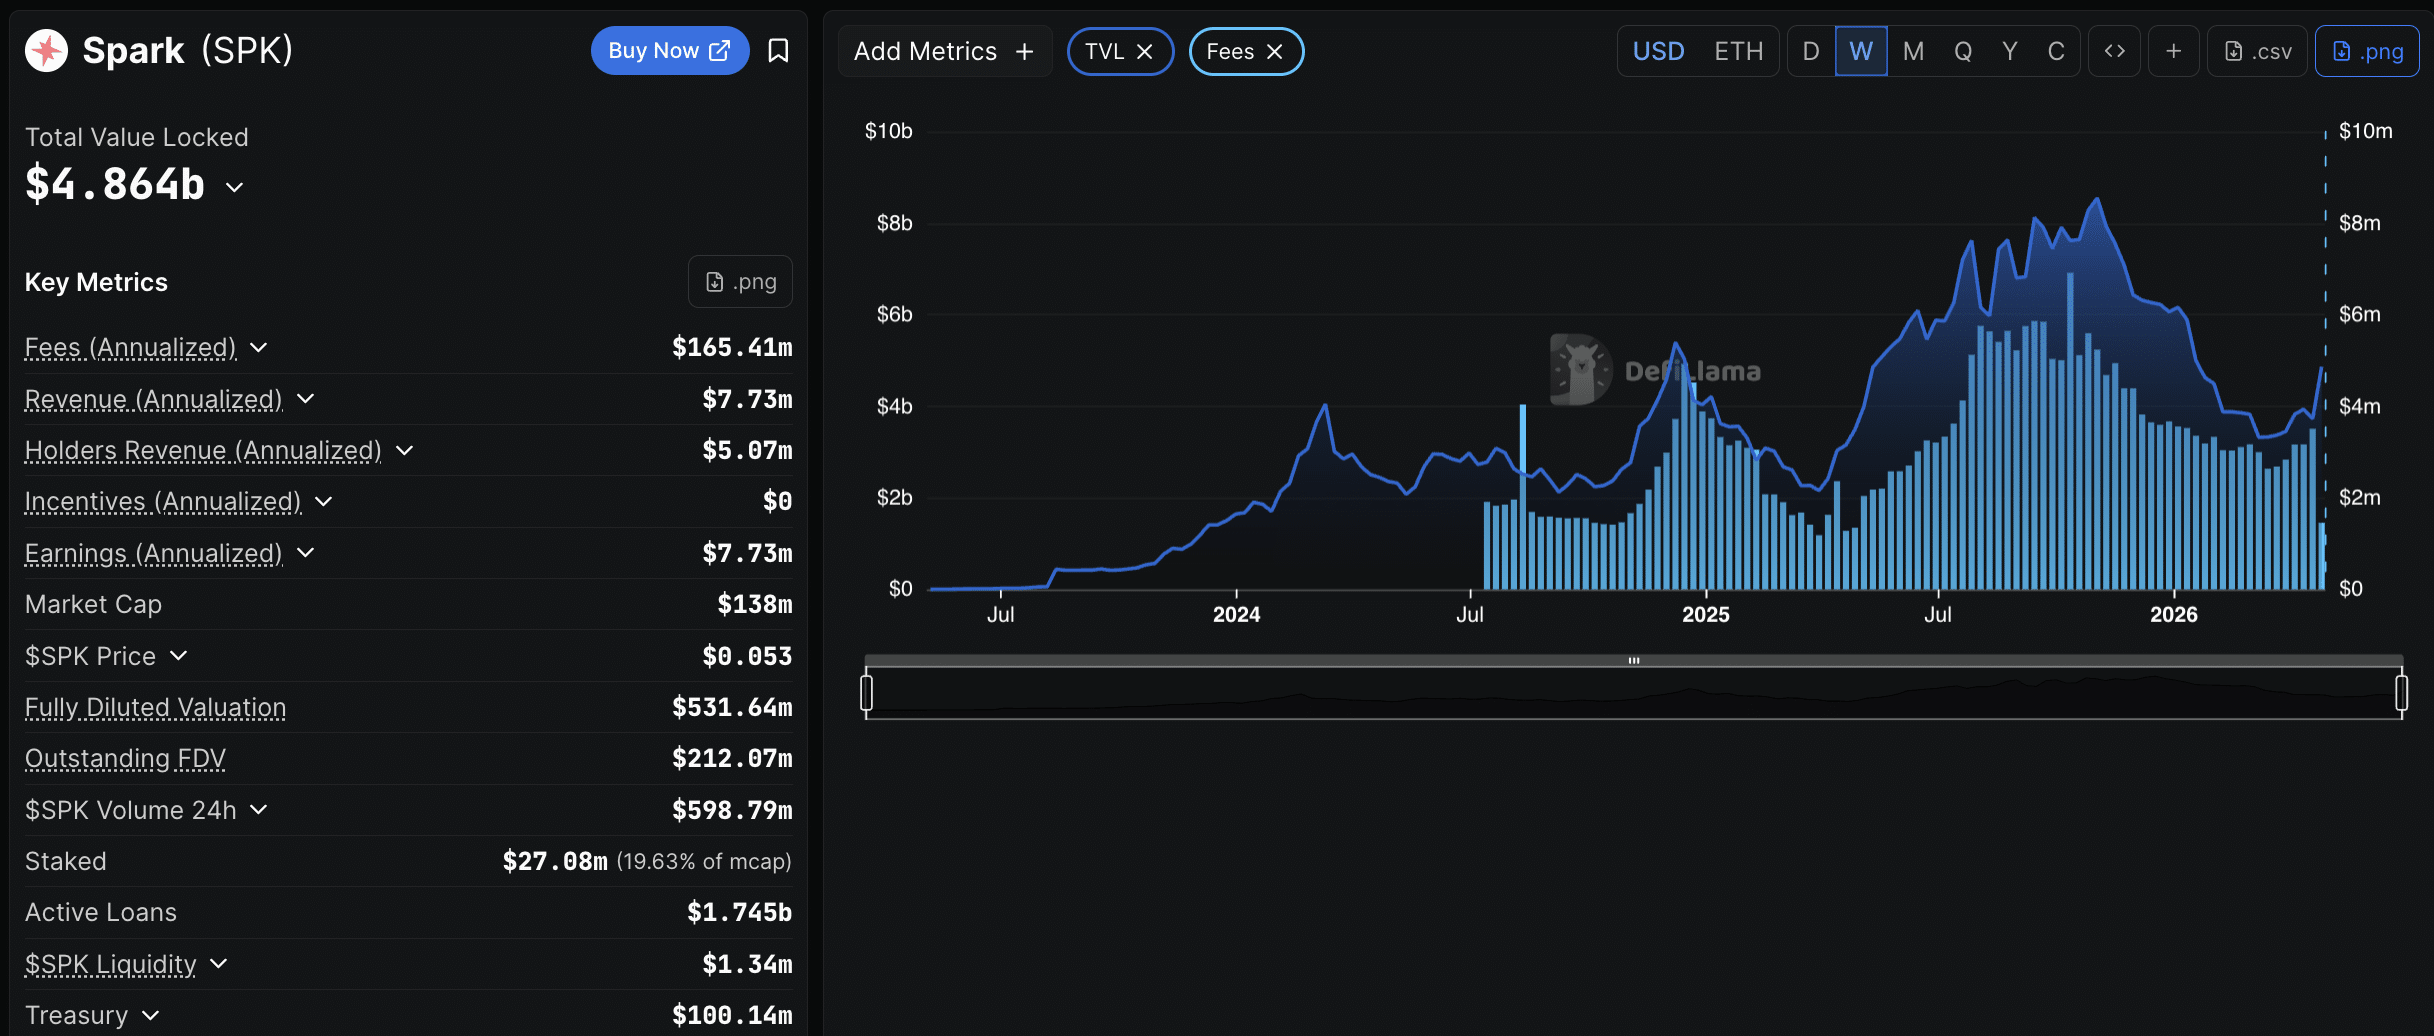Image resolution: width=2434 pixels, height=1036 pixels.
Task: Expand Holders Revenue (Annualized) row
Action: point(405,451)
